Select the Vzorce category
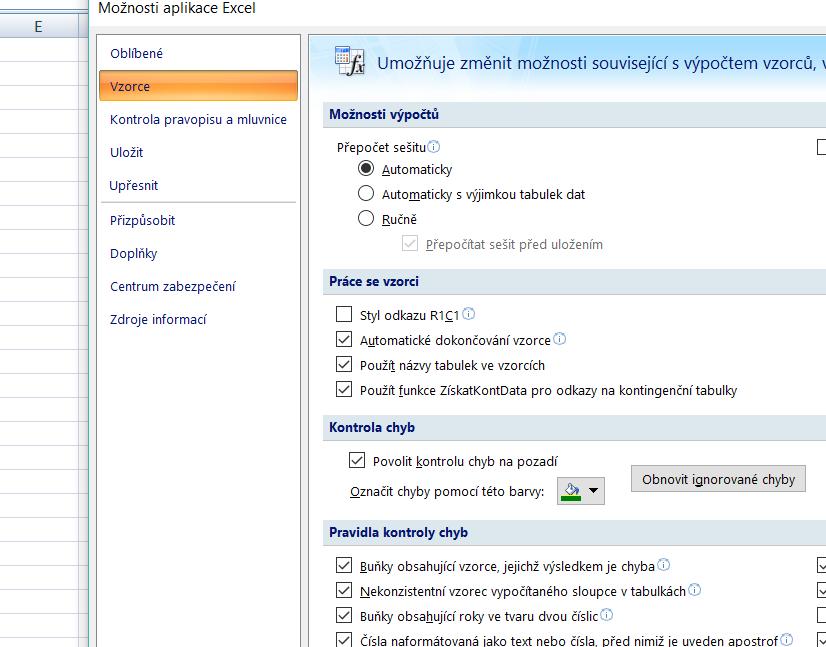Viewport: 826px width, 647px height. [x=198, y=86]
